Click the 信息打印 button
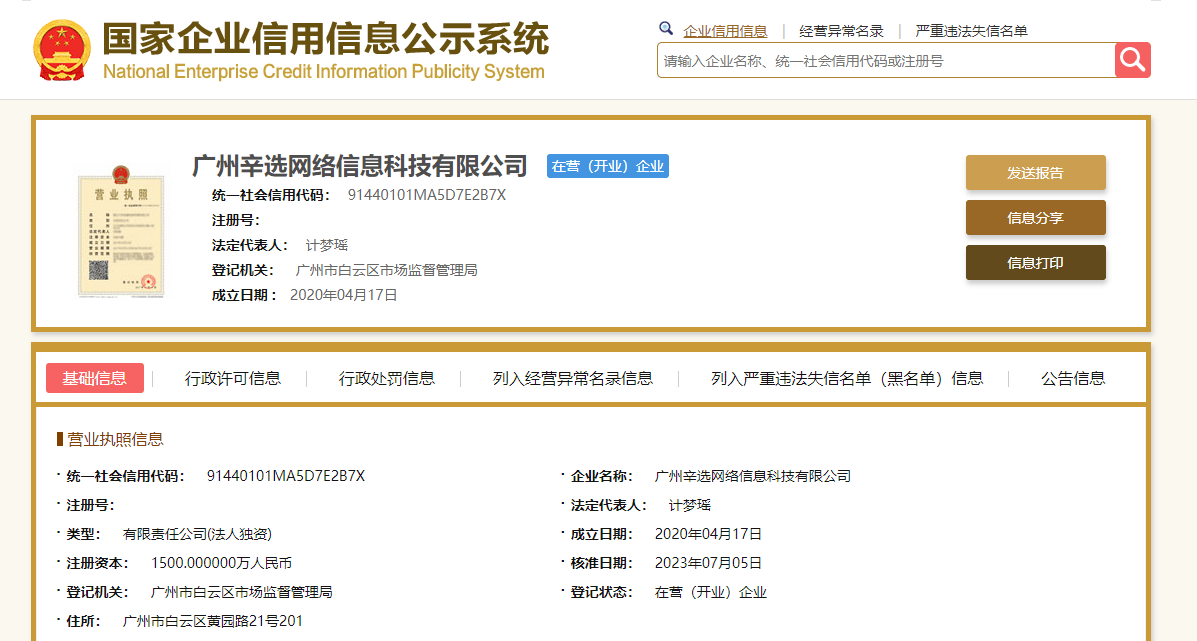Screen dimensions: 1197x641 tap(1035, 263)
